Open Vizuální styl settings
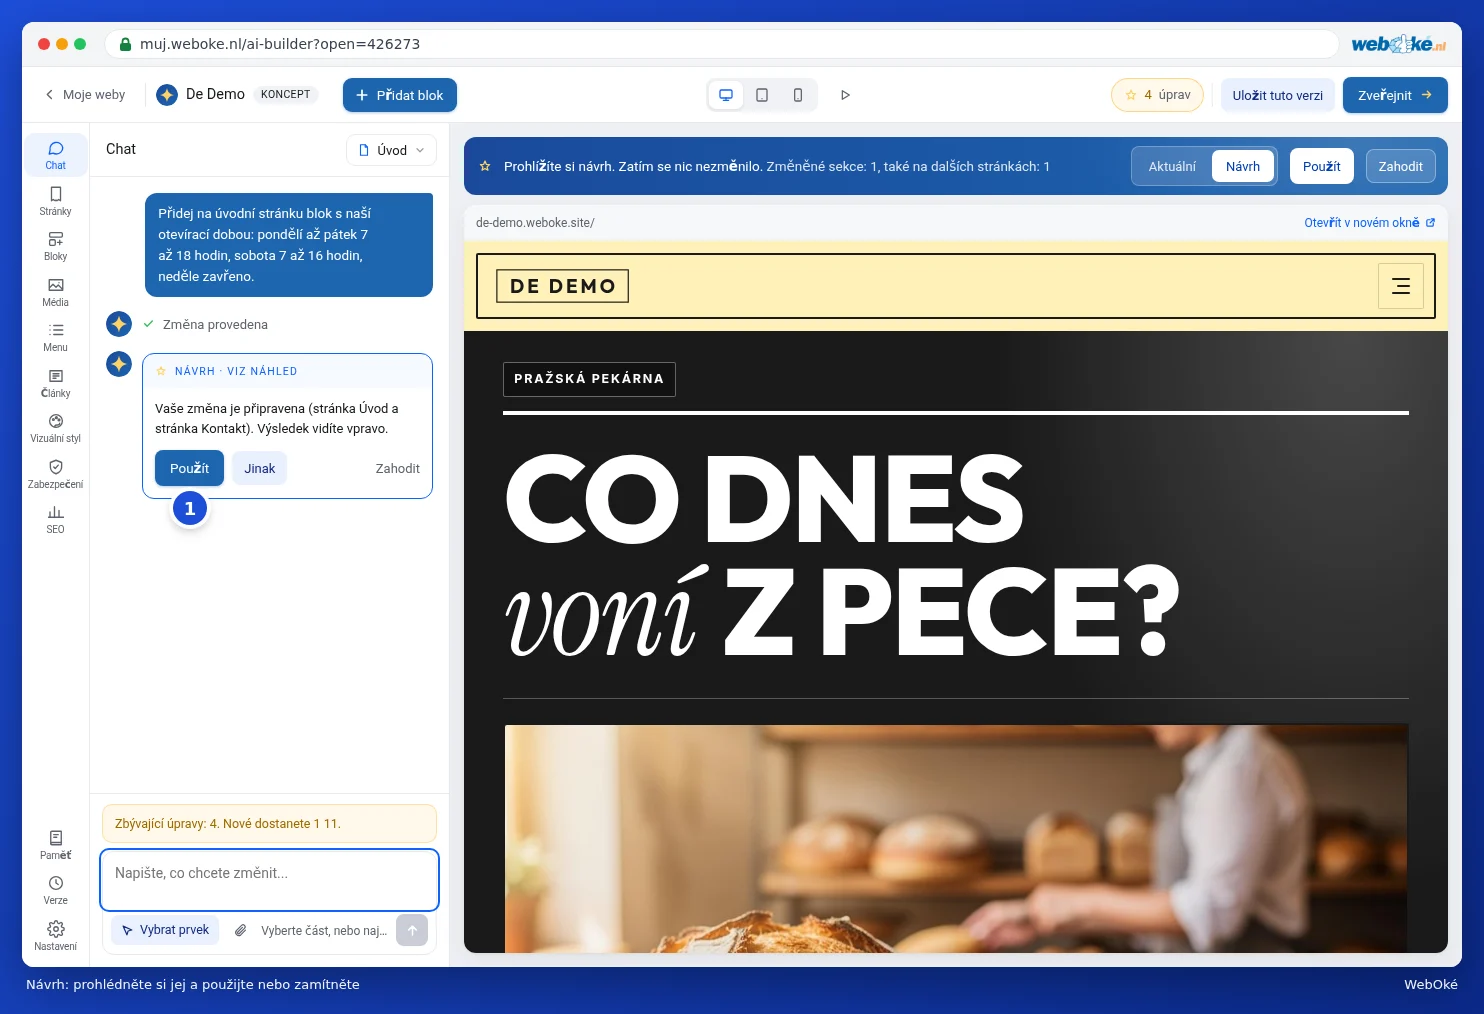 (x=55, y=428)
